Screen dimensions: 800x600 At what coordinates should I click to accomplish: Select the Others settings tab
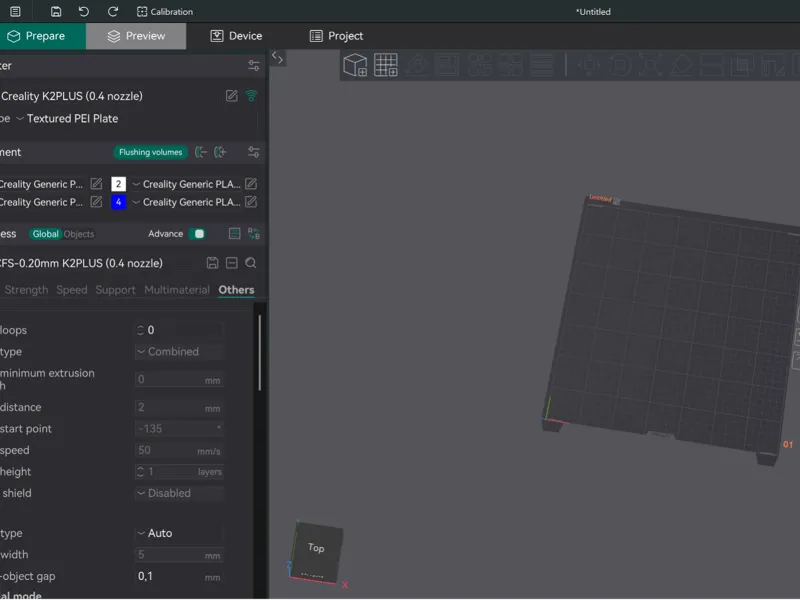click(236, 290)
